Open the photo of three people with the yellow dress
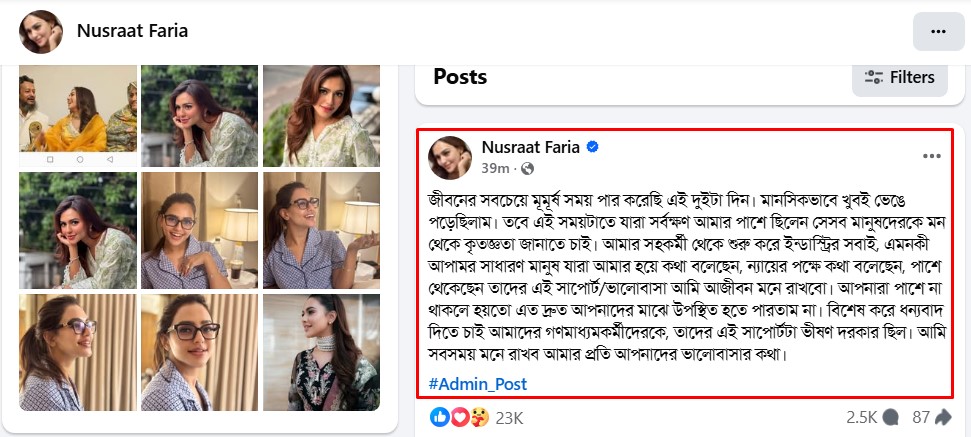 coord(78,115)
